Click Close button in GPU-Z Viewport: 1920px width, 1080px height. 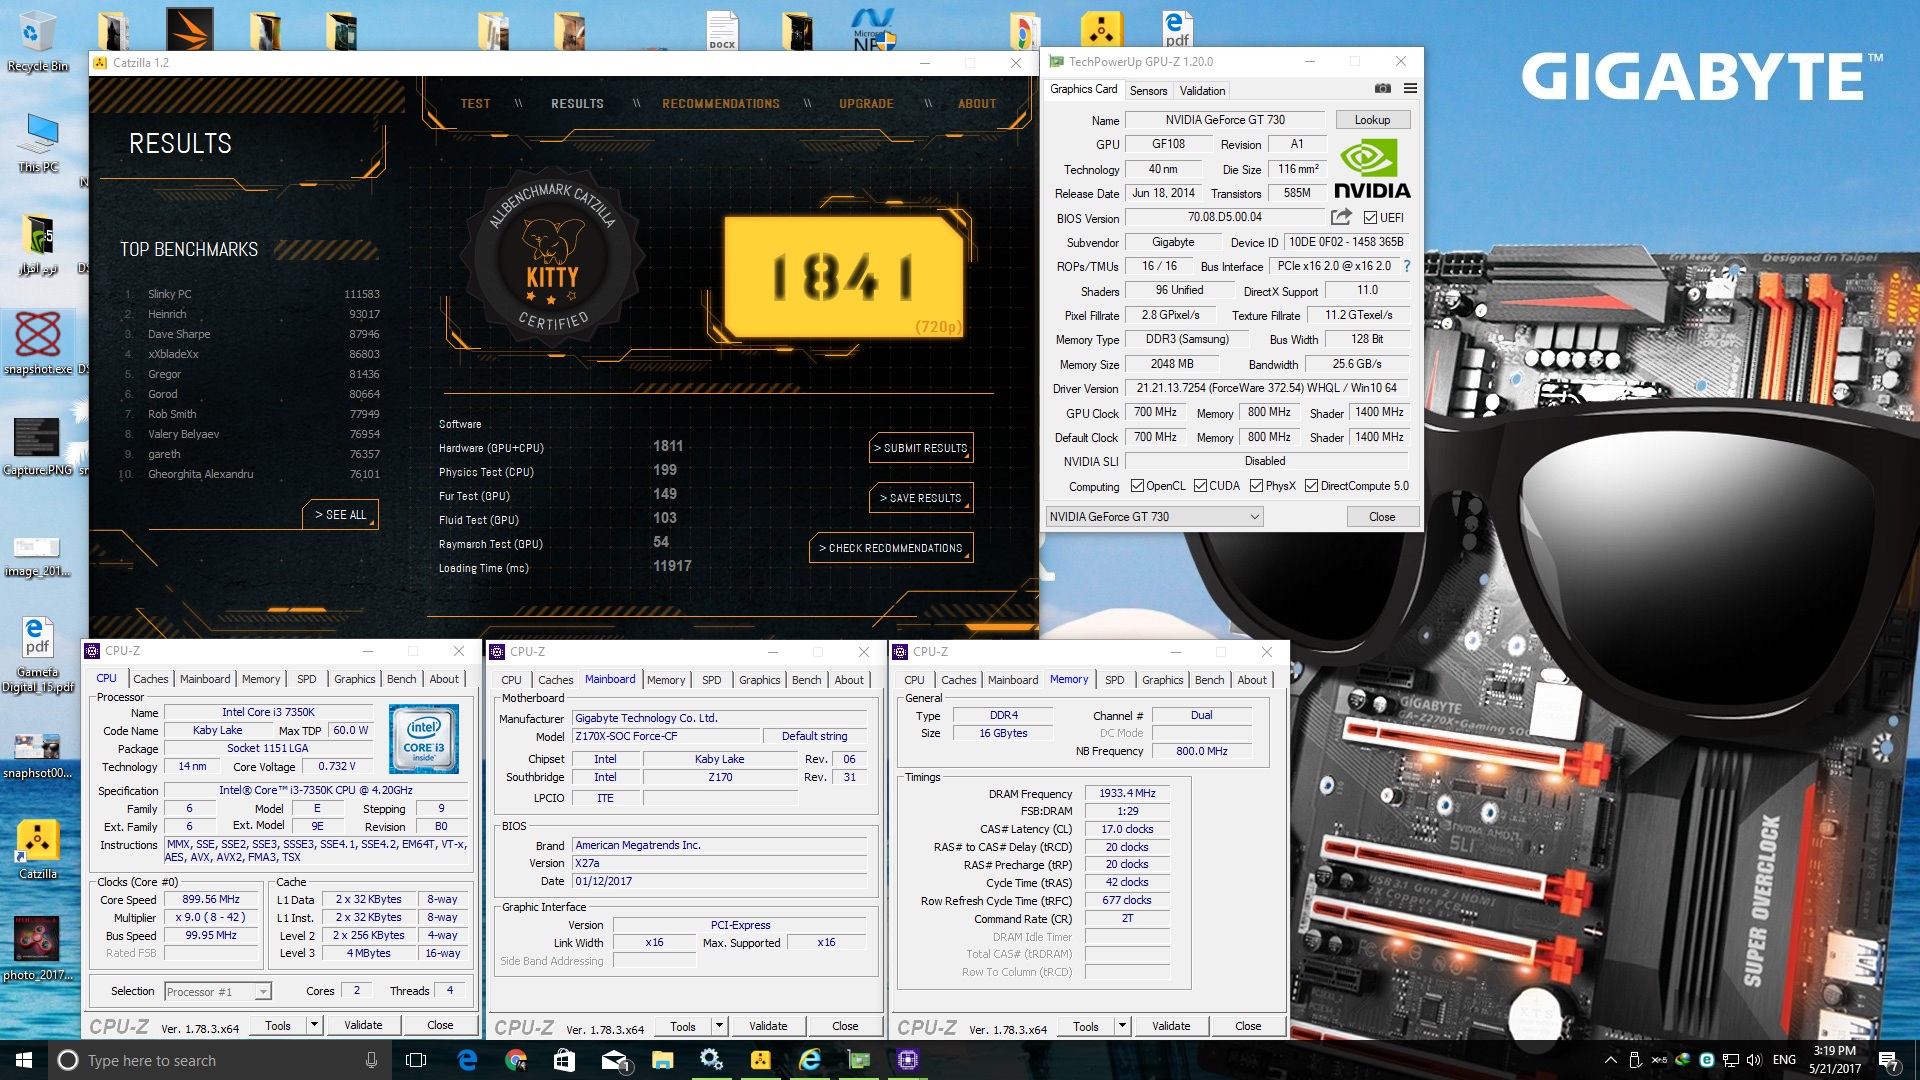(1382, 517)
